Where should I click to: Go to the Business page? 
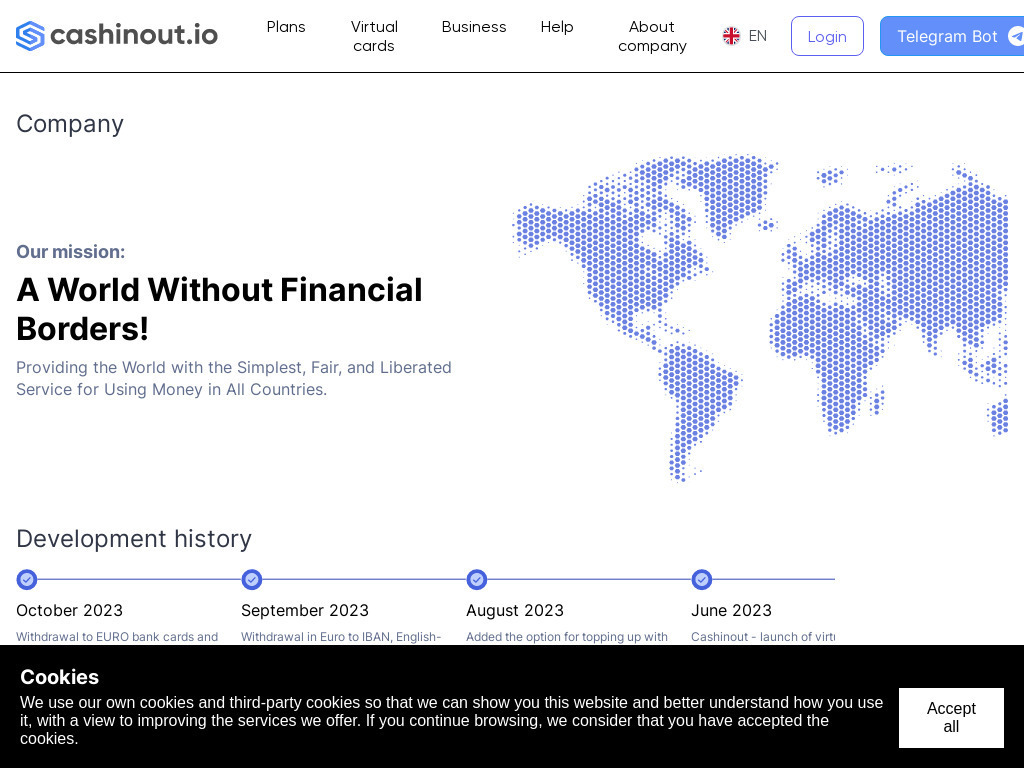tap(474, 27)
